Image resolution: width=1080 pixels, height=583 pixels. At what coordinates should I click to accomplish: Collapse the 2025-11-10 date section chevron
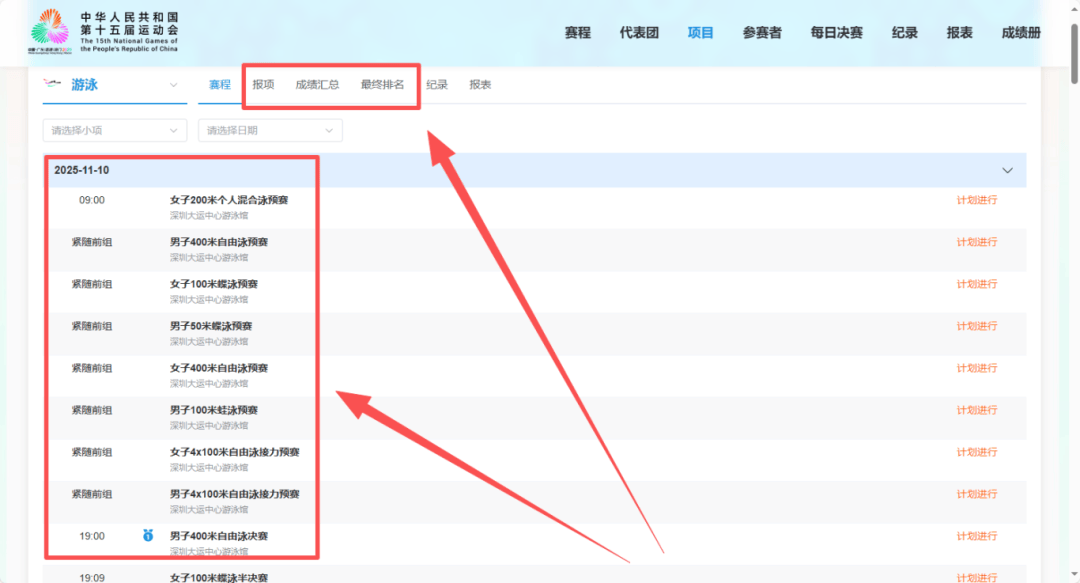tap(1008, 170)
